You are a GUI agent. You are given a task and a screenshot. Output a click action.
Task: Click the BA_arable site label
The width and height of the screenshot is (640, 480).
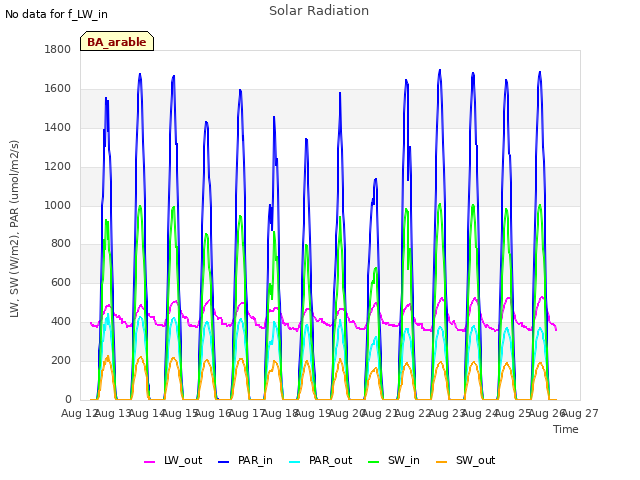[x=117, y=42]
